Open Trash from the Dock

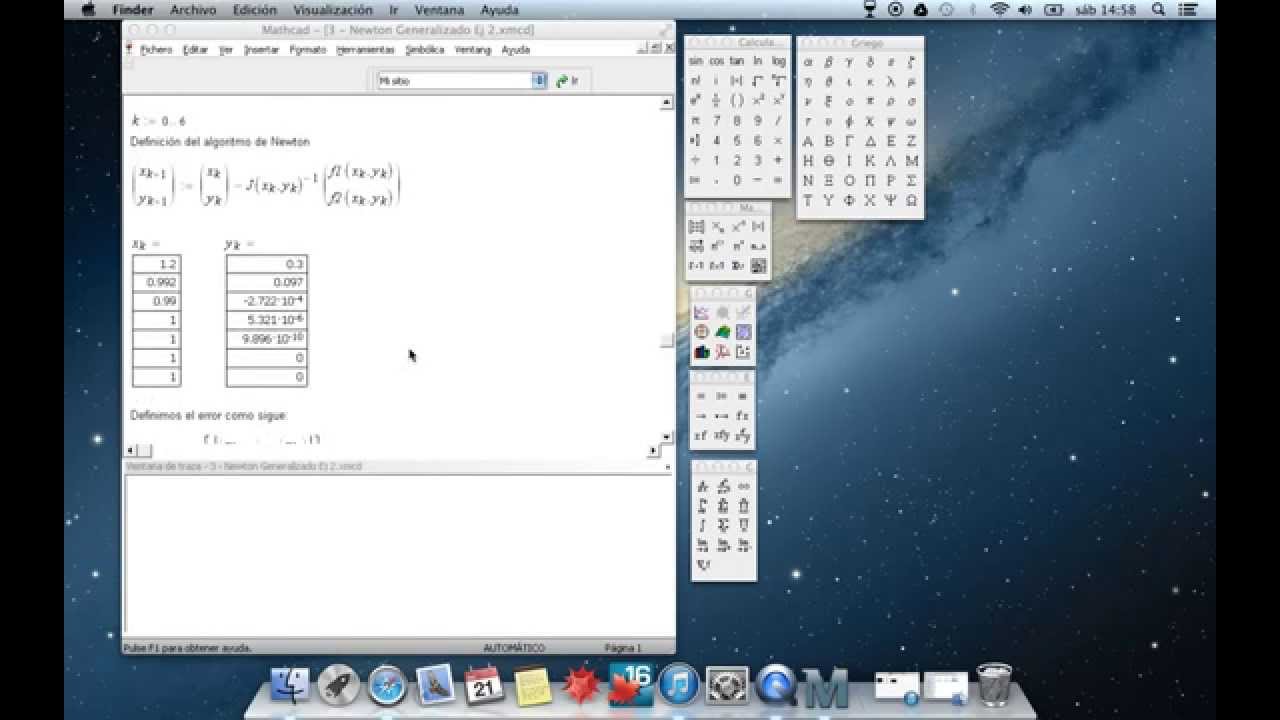994,684
